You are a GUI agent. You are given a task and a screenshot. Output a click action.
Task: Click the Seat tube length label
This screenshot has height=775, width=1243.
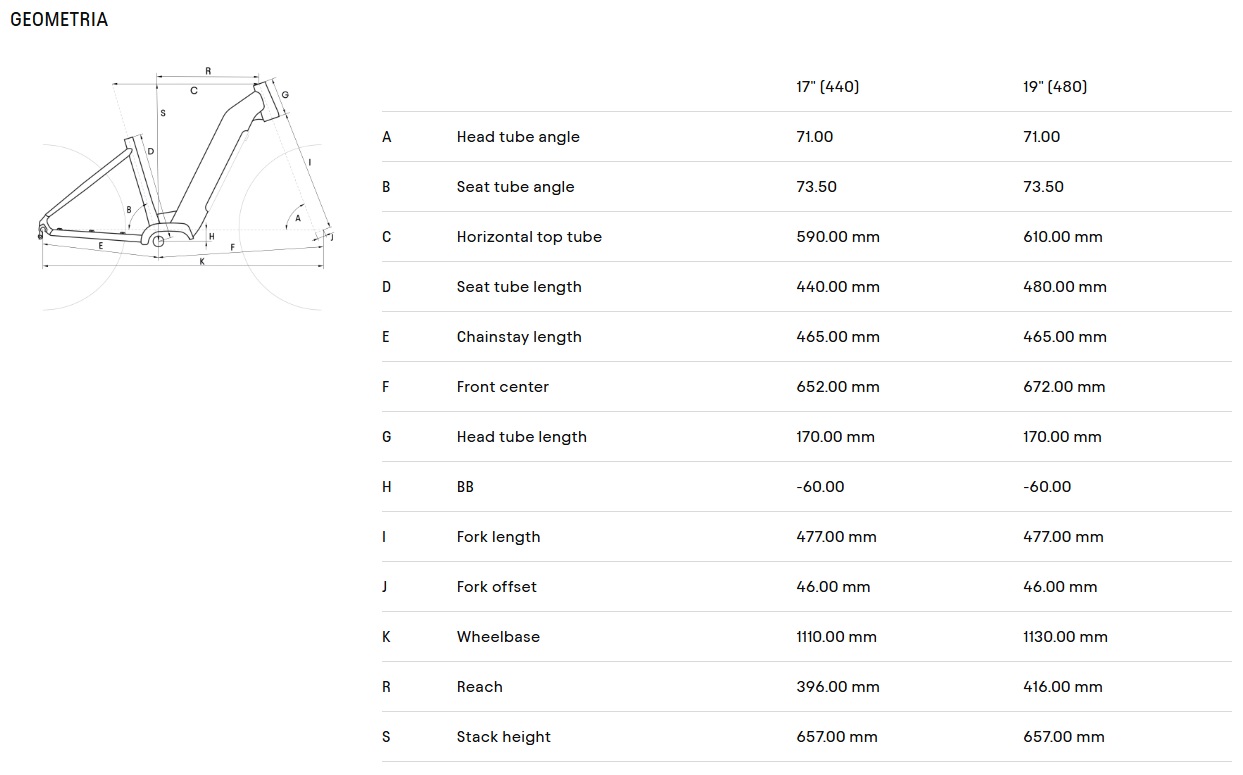coord(519,287)
